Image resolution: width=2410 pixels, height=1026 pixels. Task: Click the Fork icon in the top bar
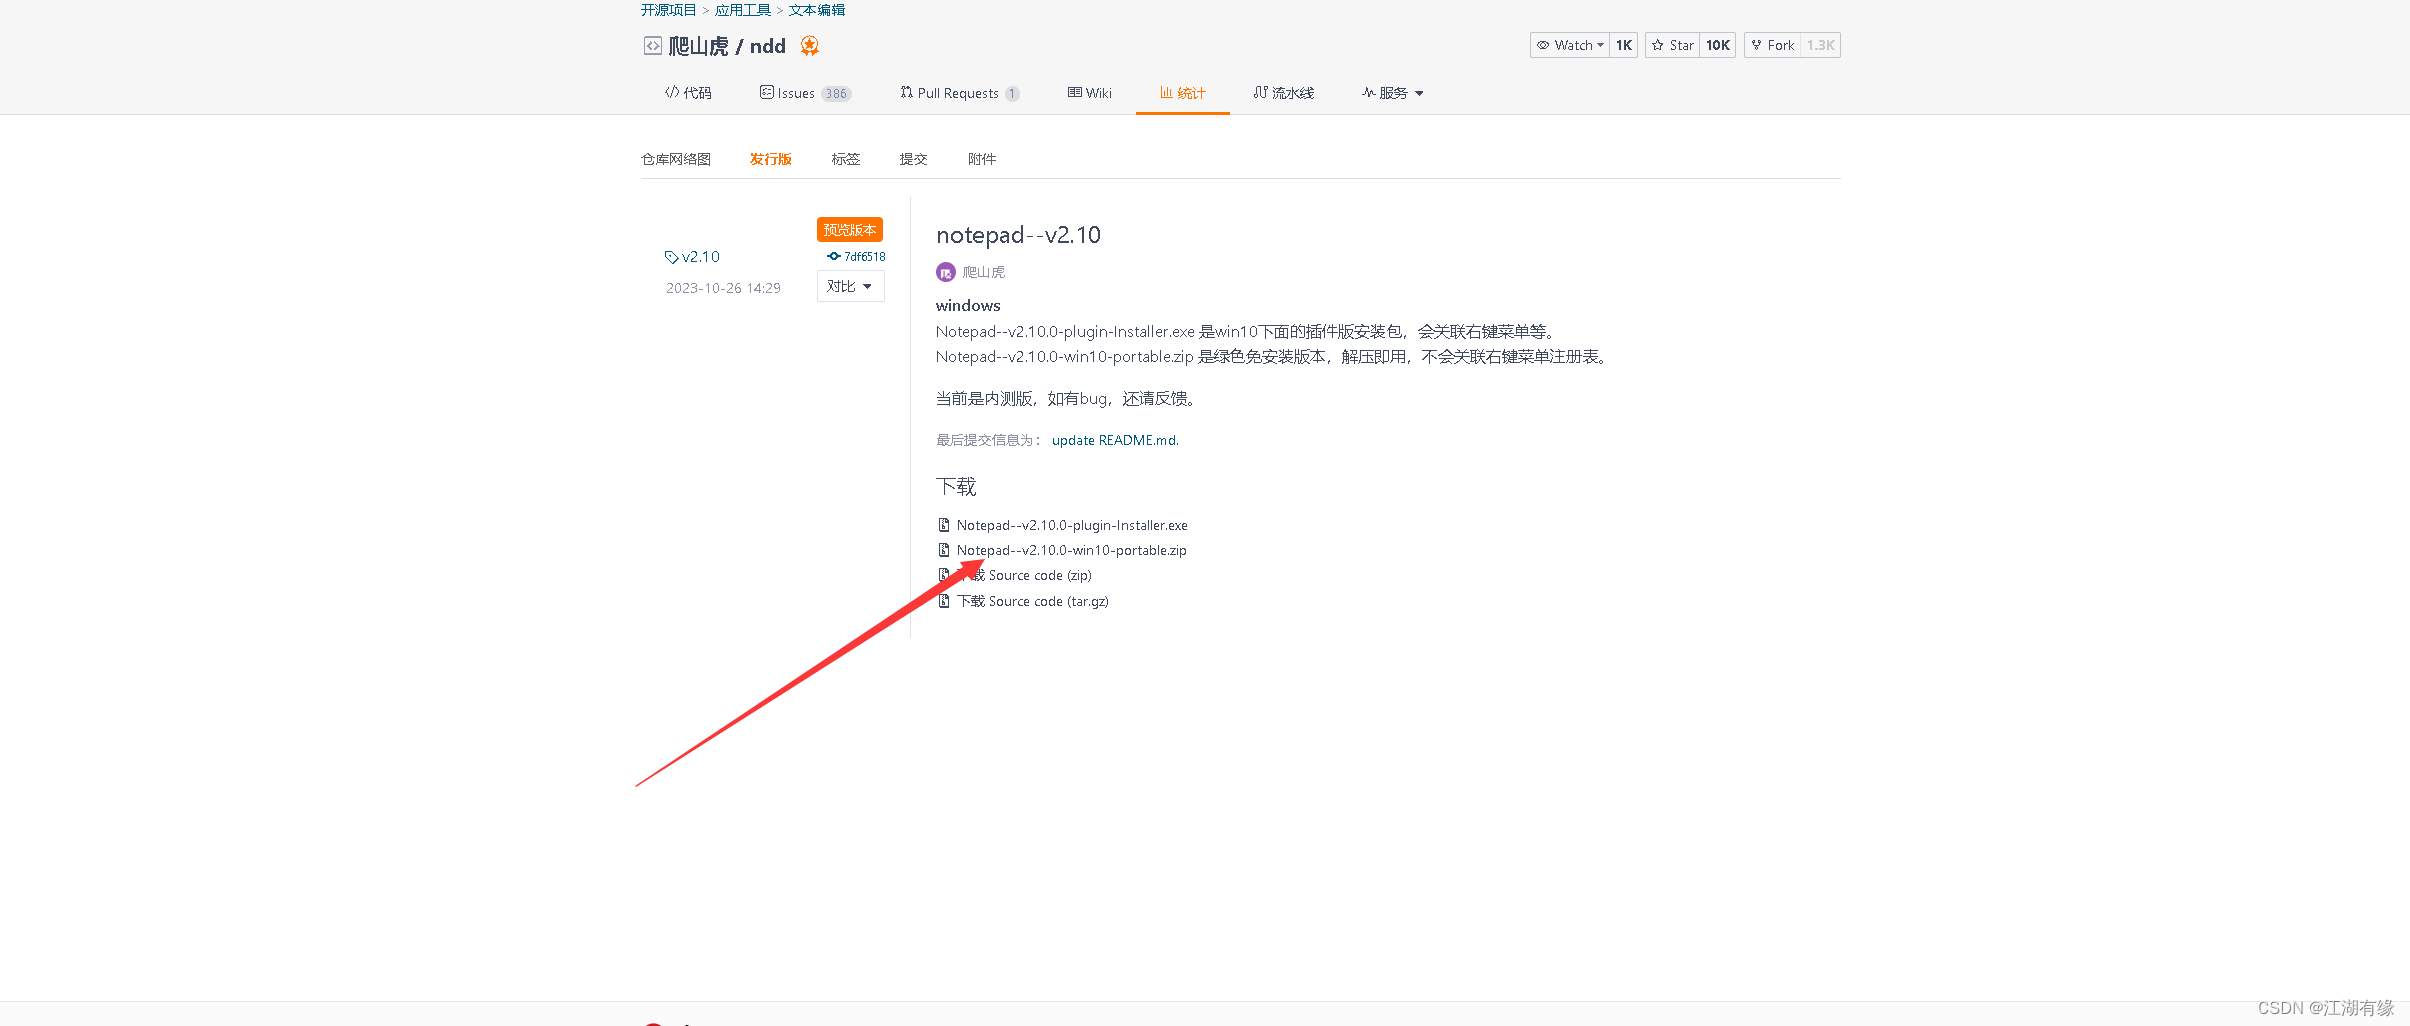(1755, 45)
